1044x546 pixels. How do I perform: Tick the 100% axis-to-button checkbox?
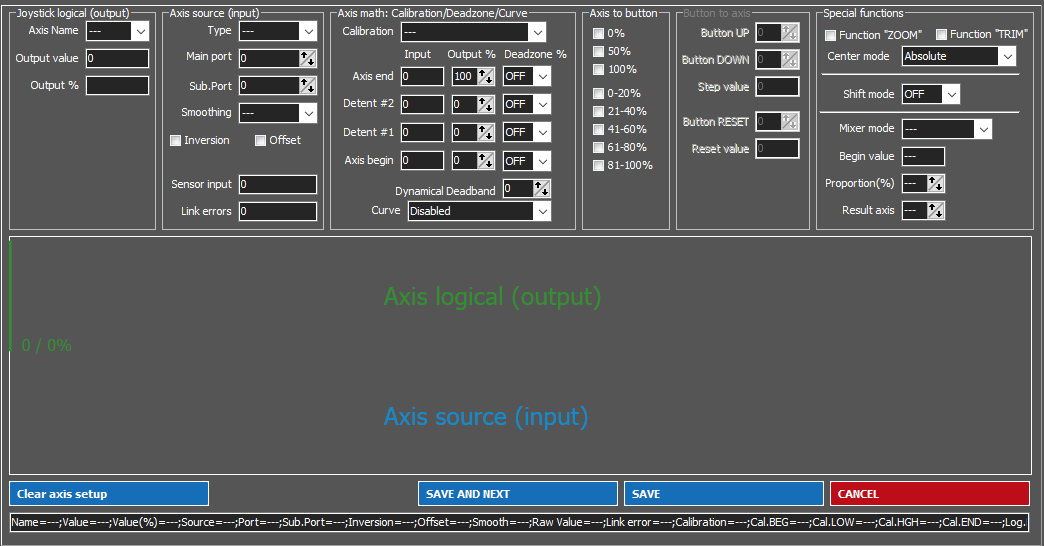[599, 69]
